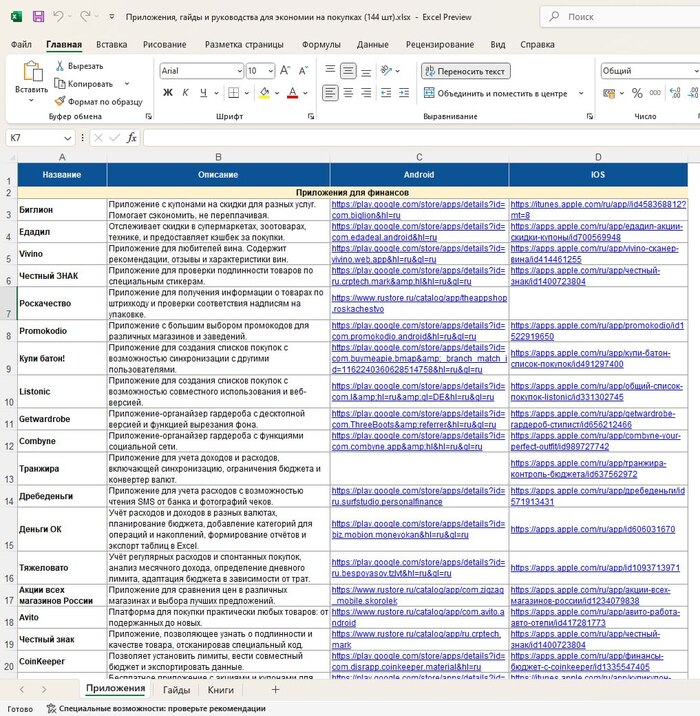Switch to the Гайды sheet tab
Image resolution: width=700 pixels, height=716 pixels.
pos(176,690)
